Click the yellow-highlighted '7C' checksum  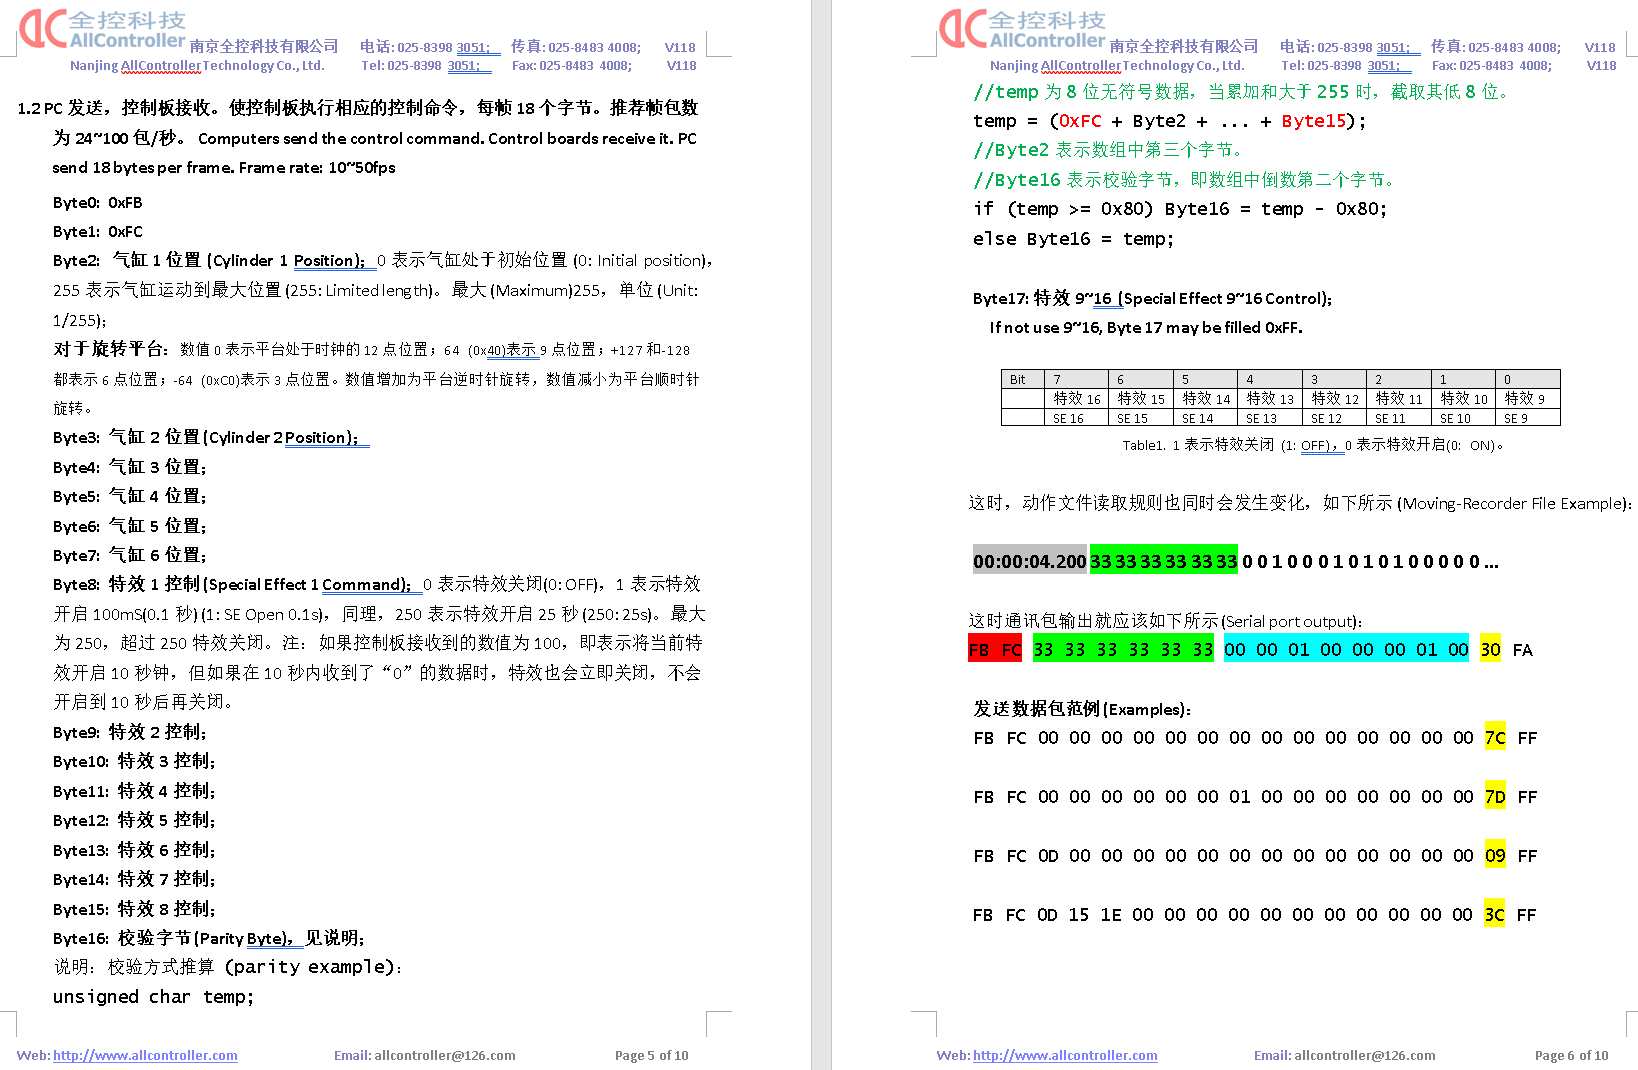1495,738
